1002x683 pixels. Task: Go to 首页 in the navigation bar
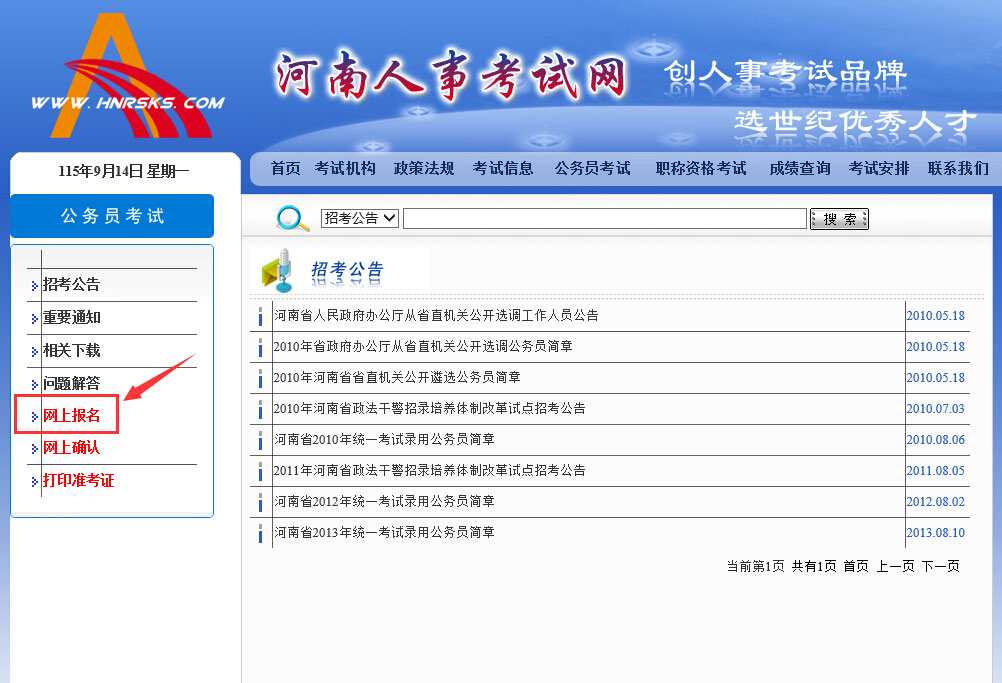click(285, 169)
